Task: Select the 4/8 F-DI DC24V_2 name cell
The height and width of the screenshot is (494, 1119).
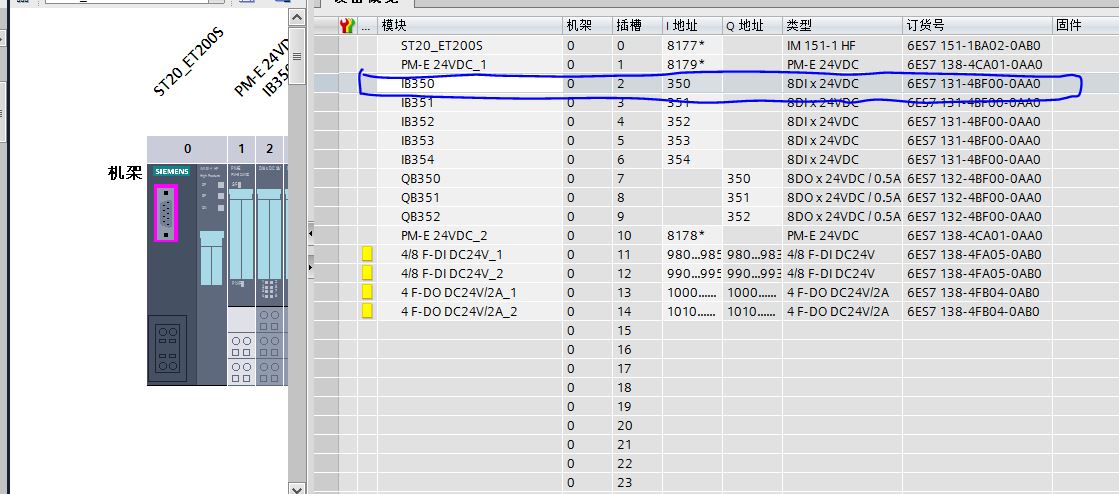Action: (x=470, y=273)
